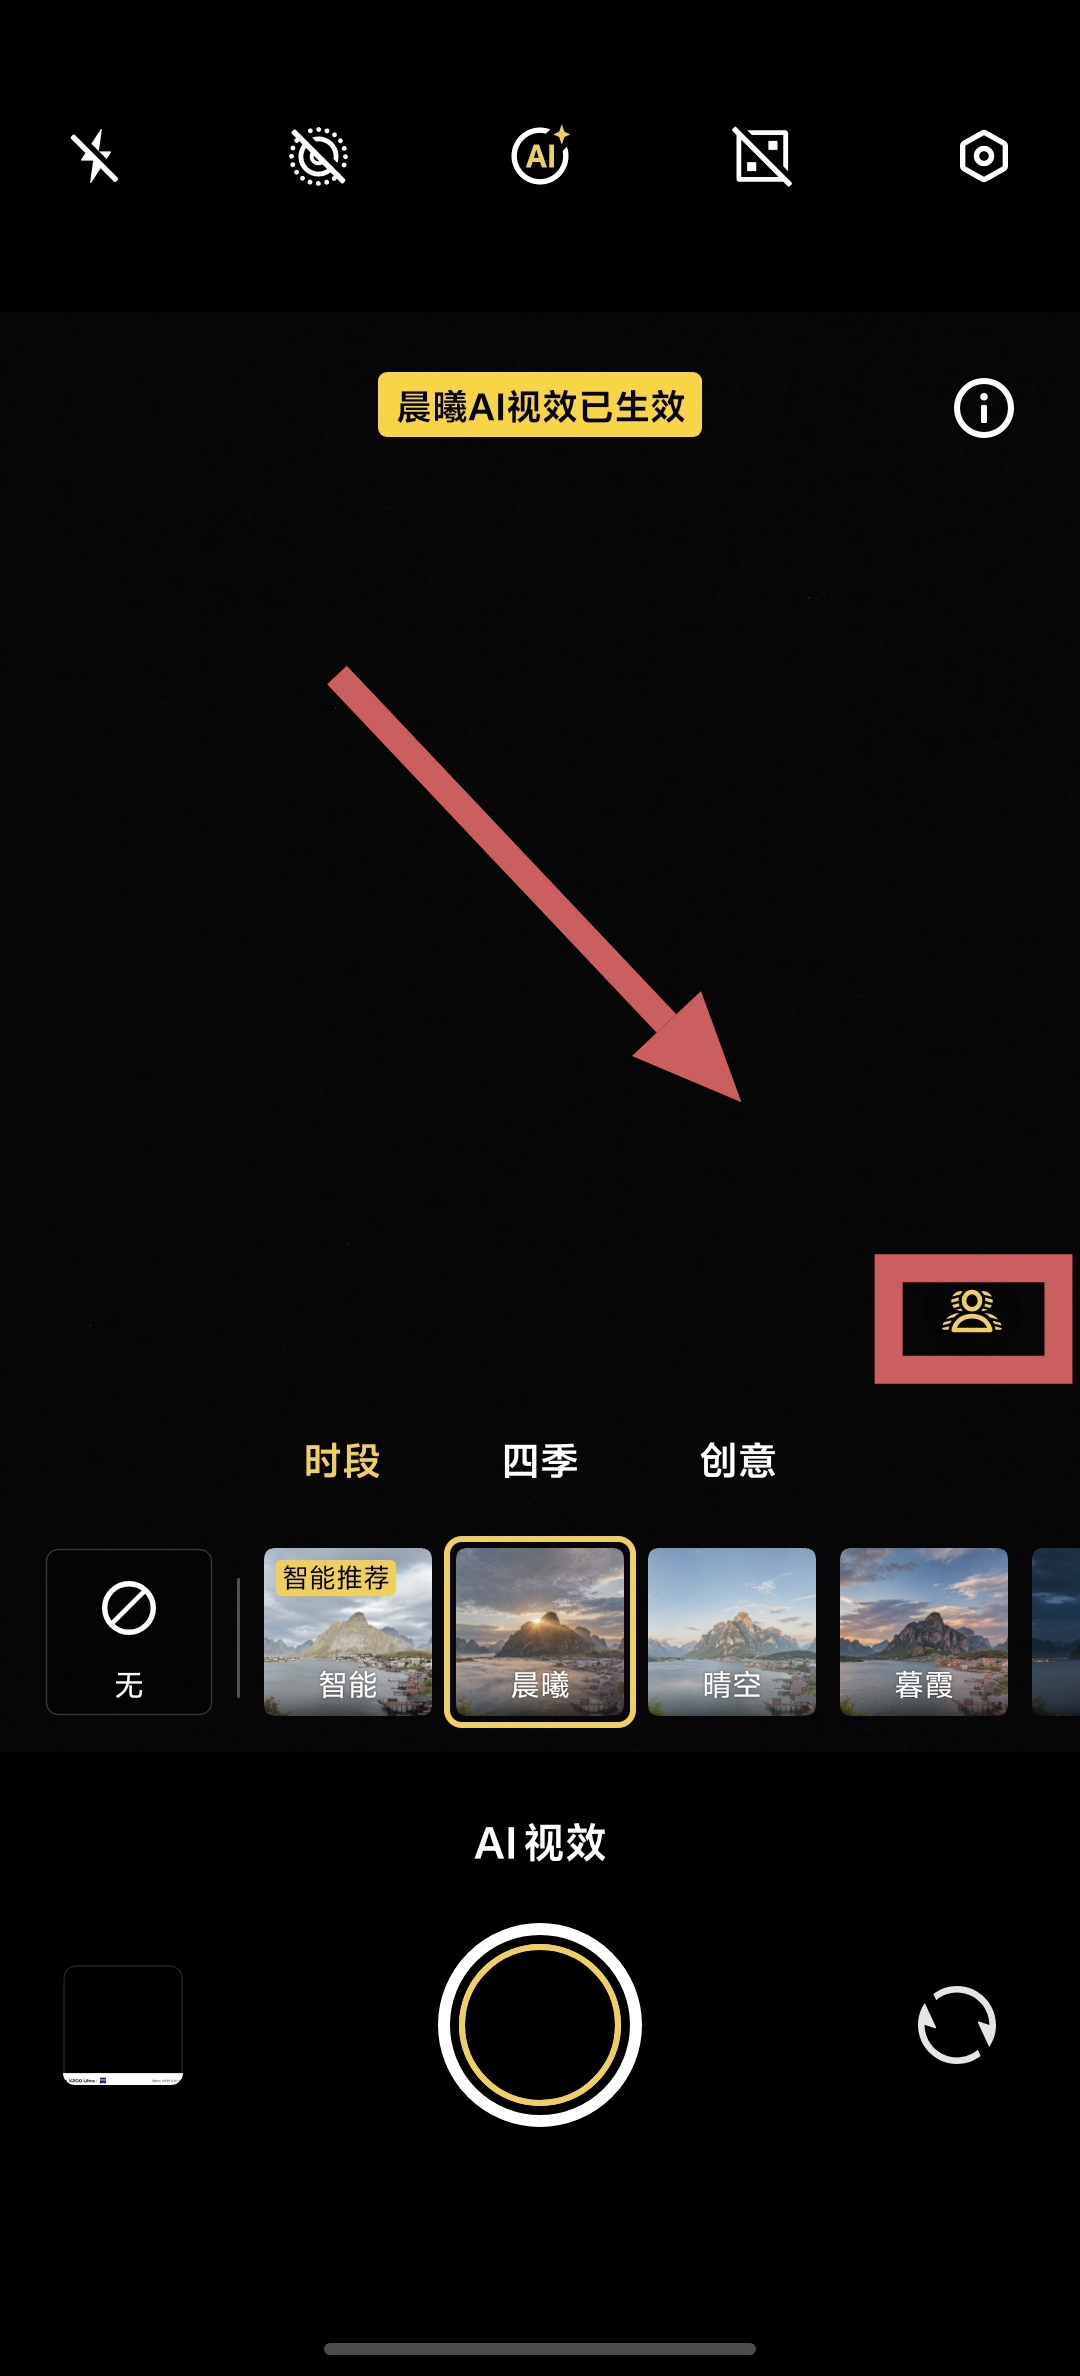The image size is (1080, 2376).
Task: Toggle the motion photo off icon
Action: [x=318, y=157]
